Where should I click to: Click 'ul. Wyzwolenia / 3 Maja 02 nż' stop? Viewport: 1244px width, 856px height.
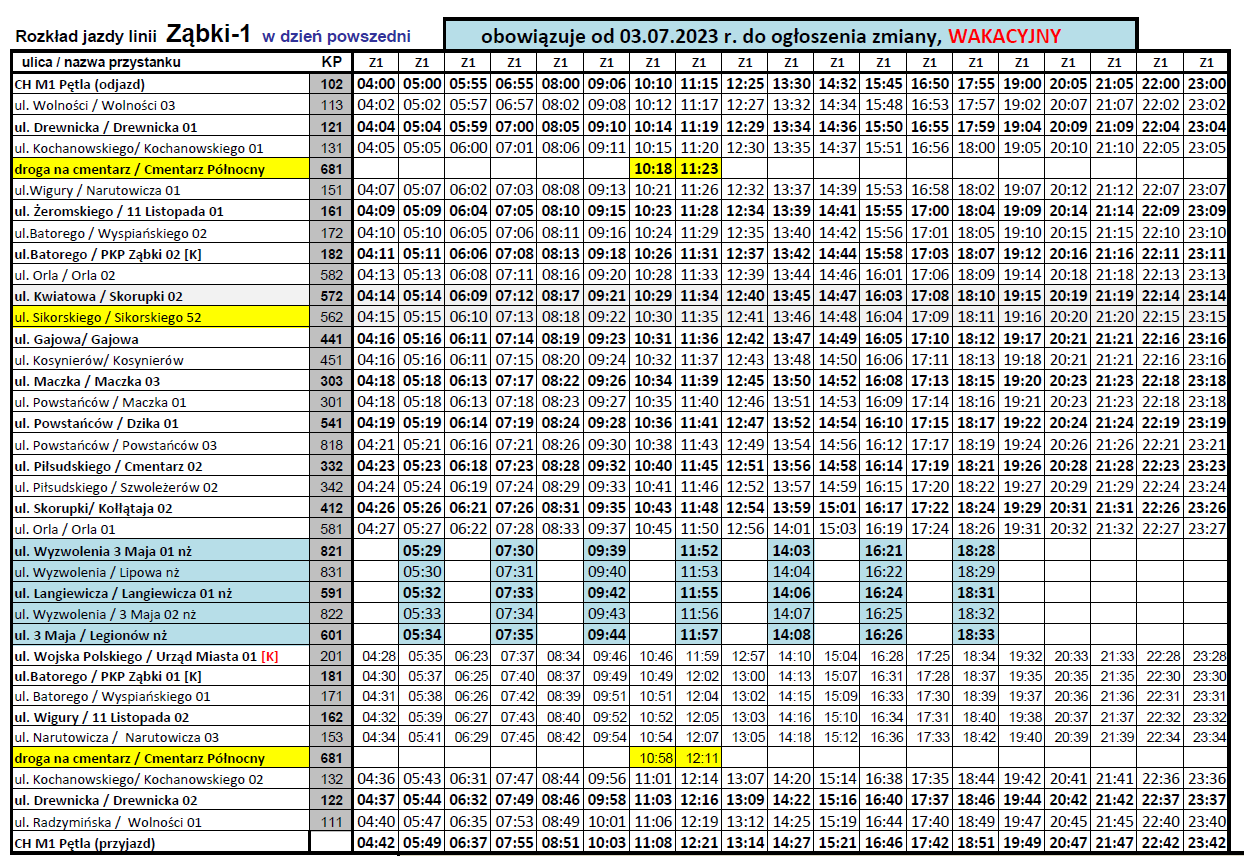105,614
